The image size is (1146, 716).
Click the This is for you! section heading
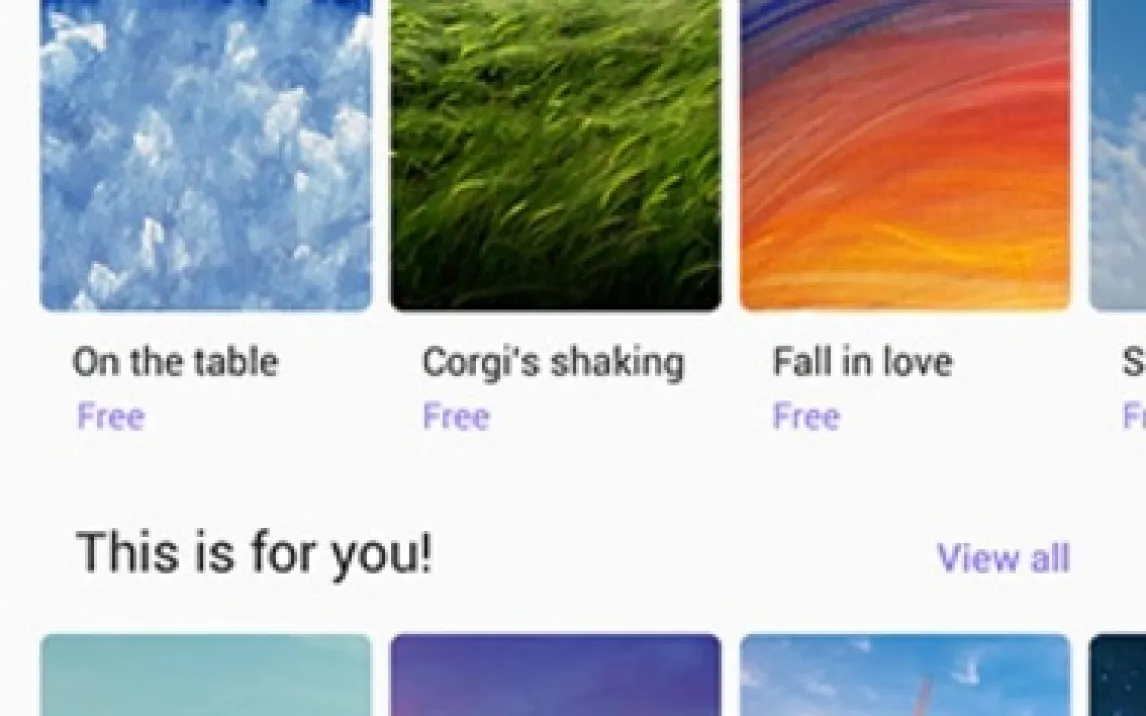click(x=254, y=554)
